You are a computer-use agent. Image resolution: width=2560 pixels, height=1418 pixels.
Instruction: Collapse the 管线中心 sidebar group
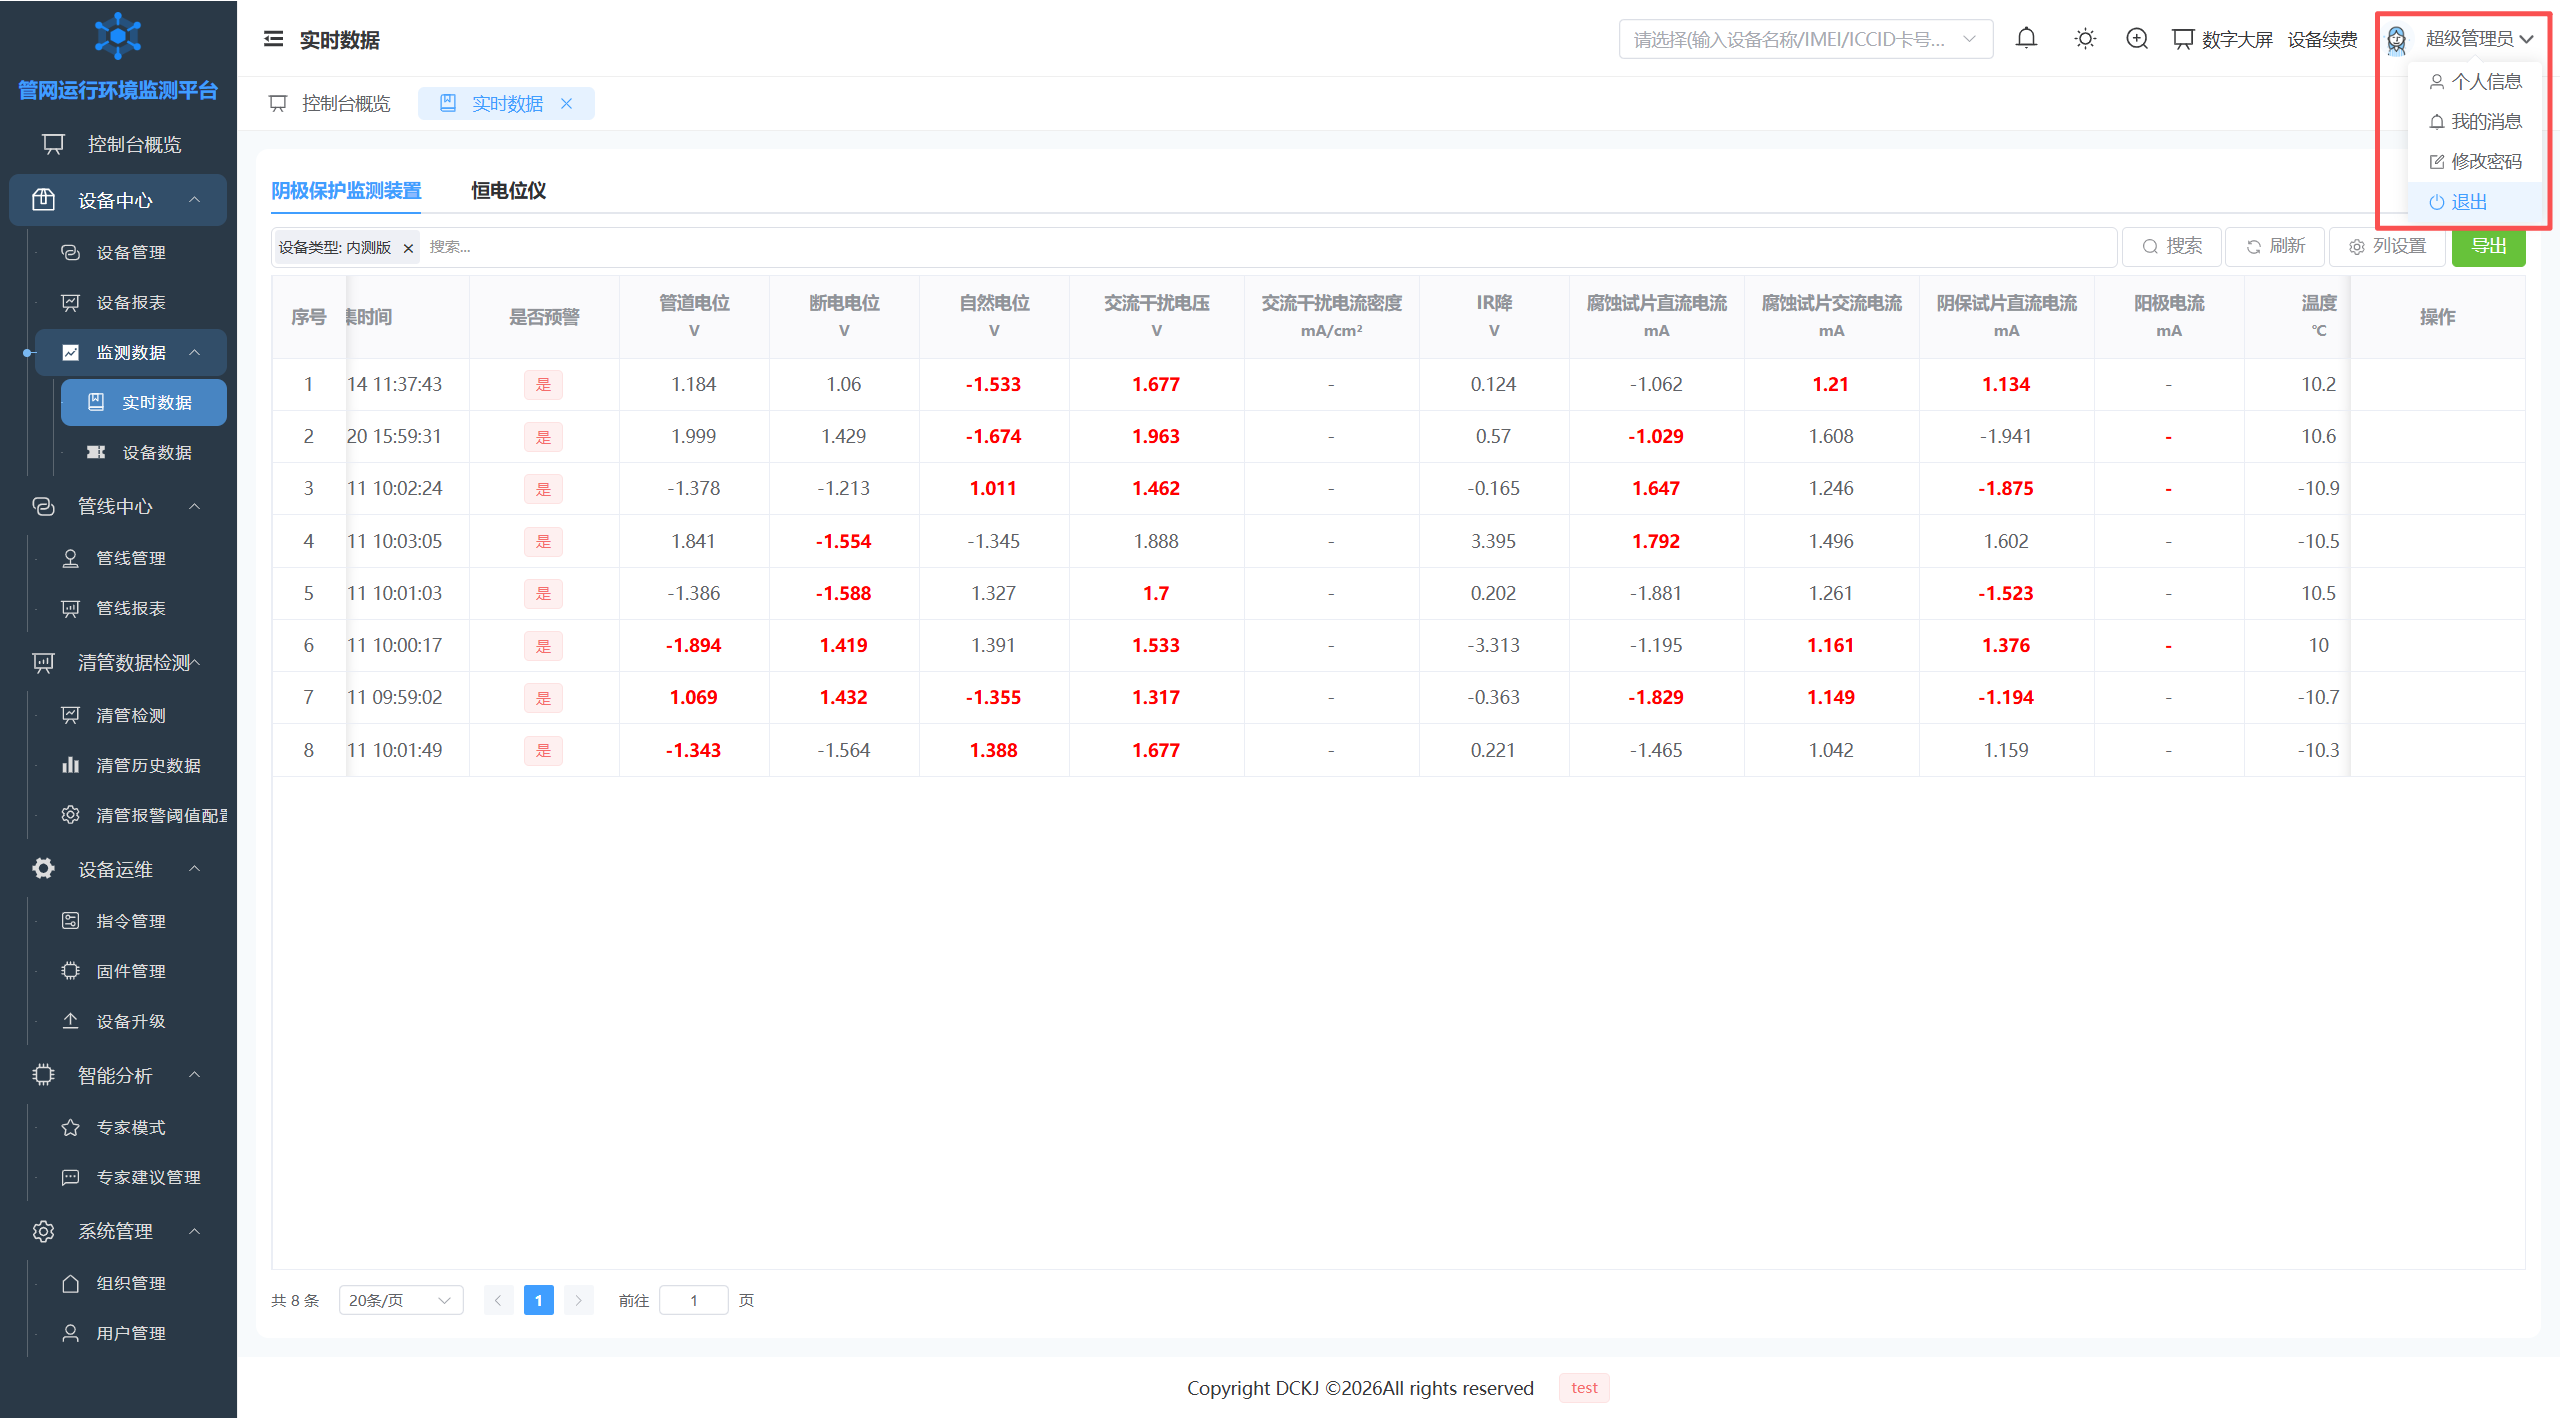[x=118, y=506]
